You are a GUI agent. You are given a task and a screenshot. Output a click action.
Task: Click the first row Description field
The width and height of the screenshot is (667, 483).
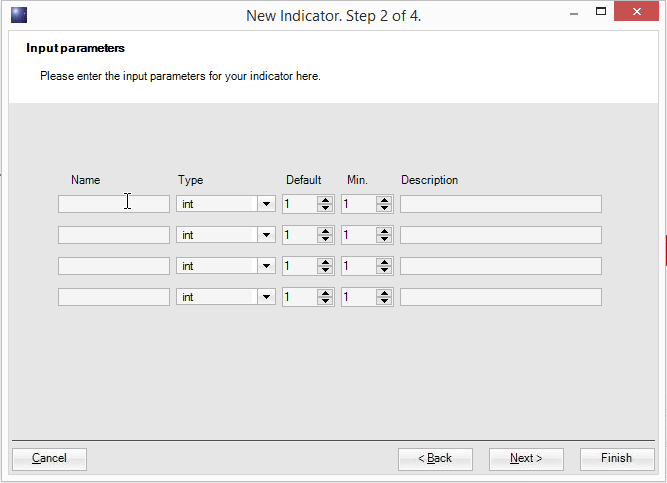point(501,204)
